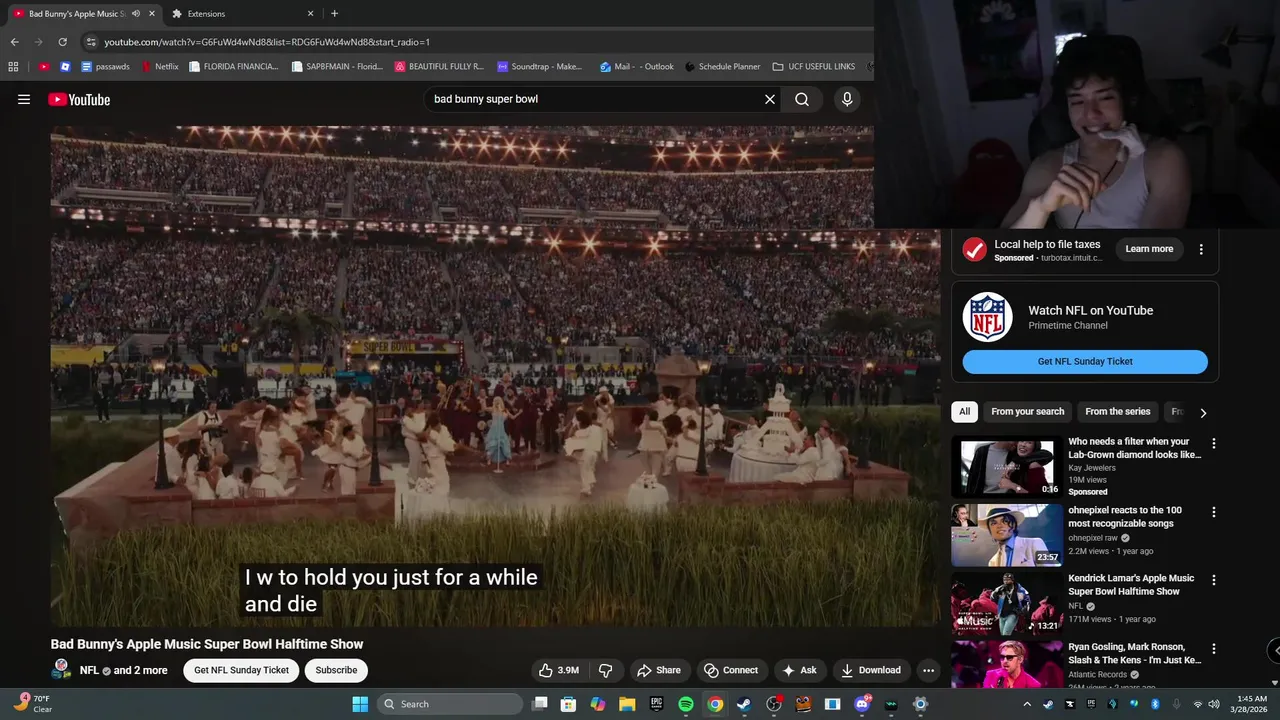Open ohnepixel reacts video thumbnail
1280x720 pixels.
pos(1006,535)
